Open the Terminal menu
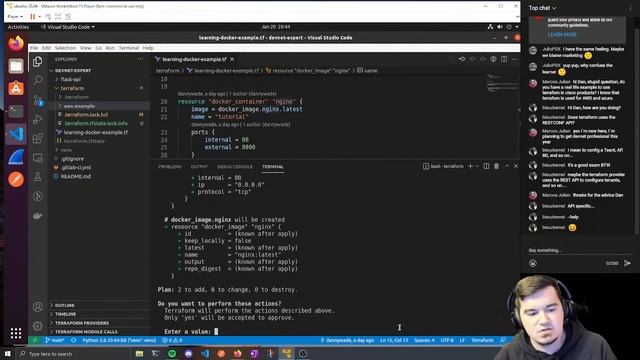Screen dimensions: 640x360 (x=129, y=48)
